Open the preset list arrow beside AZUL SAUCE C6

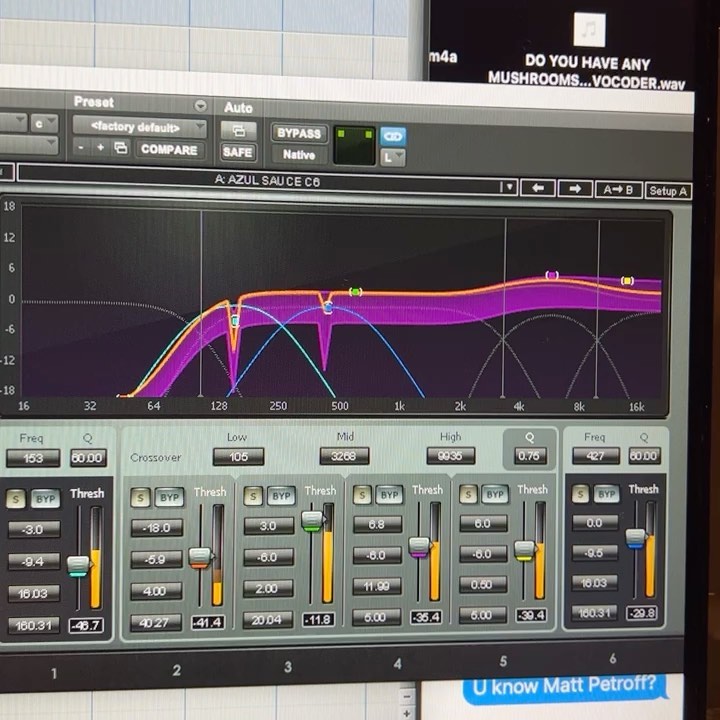tap(508, 187)
